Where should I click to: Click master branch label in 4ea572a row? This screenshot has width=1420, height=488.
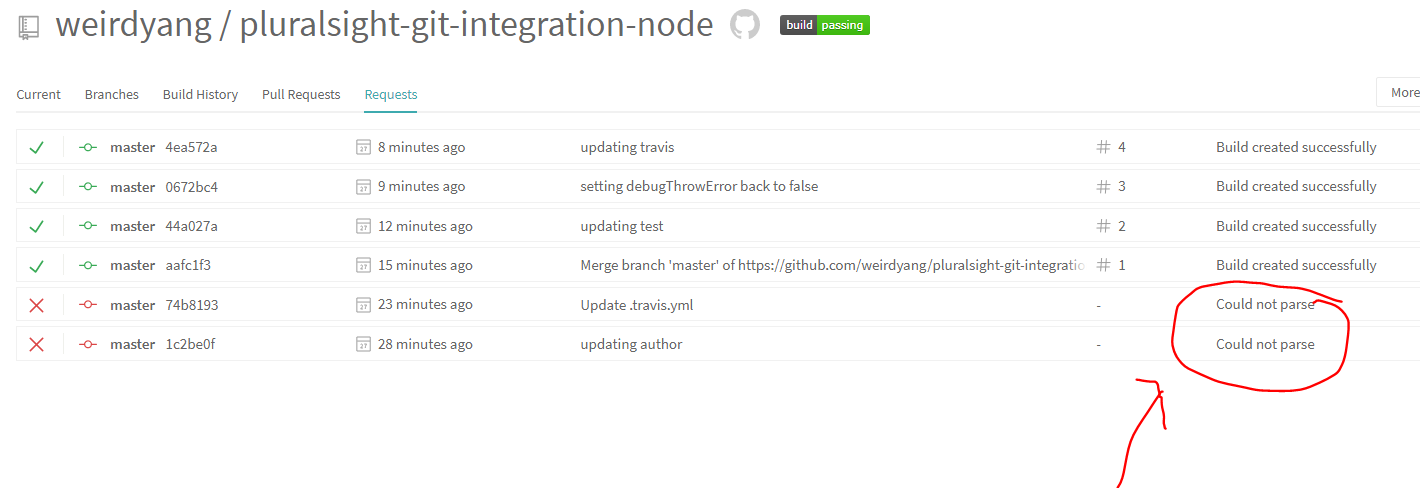tap(132, 147)
